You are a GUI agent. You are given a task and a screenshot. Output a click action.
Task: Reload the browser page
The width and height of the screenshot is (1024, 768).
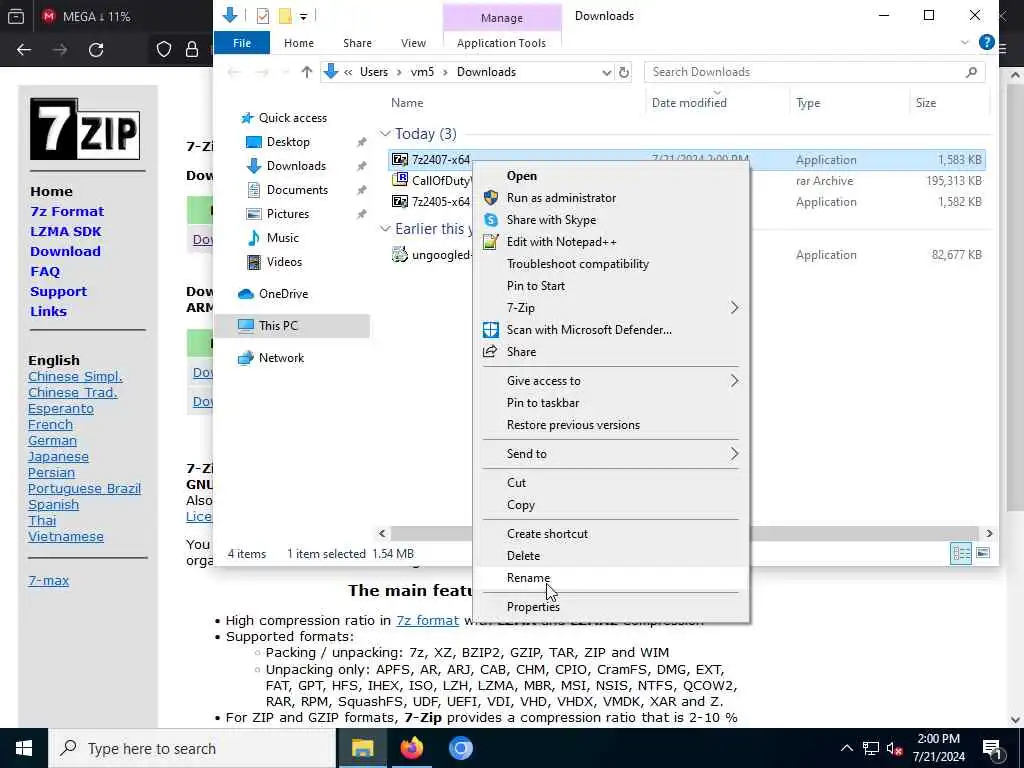pos(96,50)
